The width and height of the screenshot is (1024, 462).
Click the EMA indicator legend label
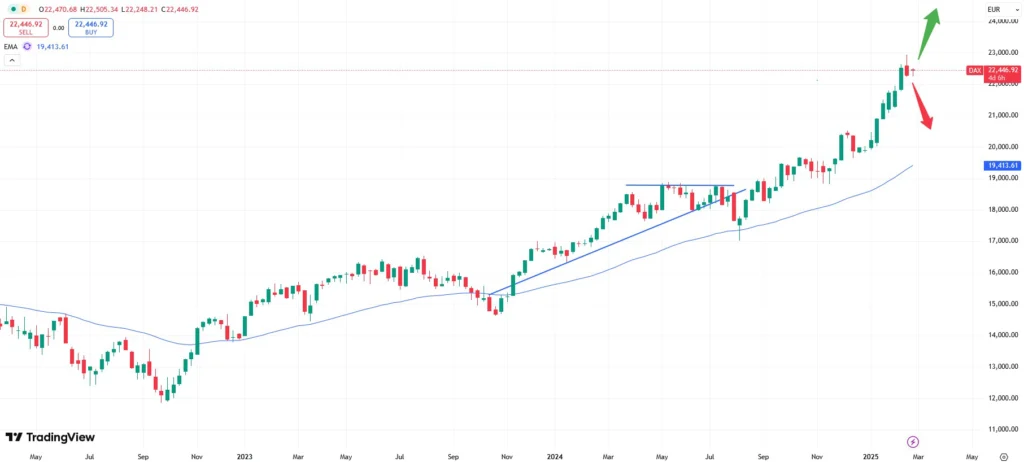click(x=11, y=46)
